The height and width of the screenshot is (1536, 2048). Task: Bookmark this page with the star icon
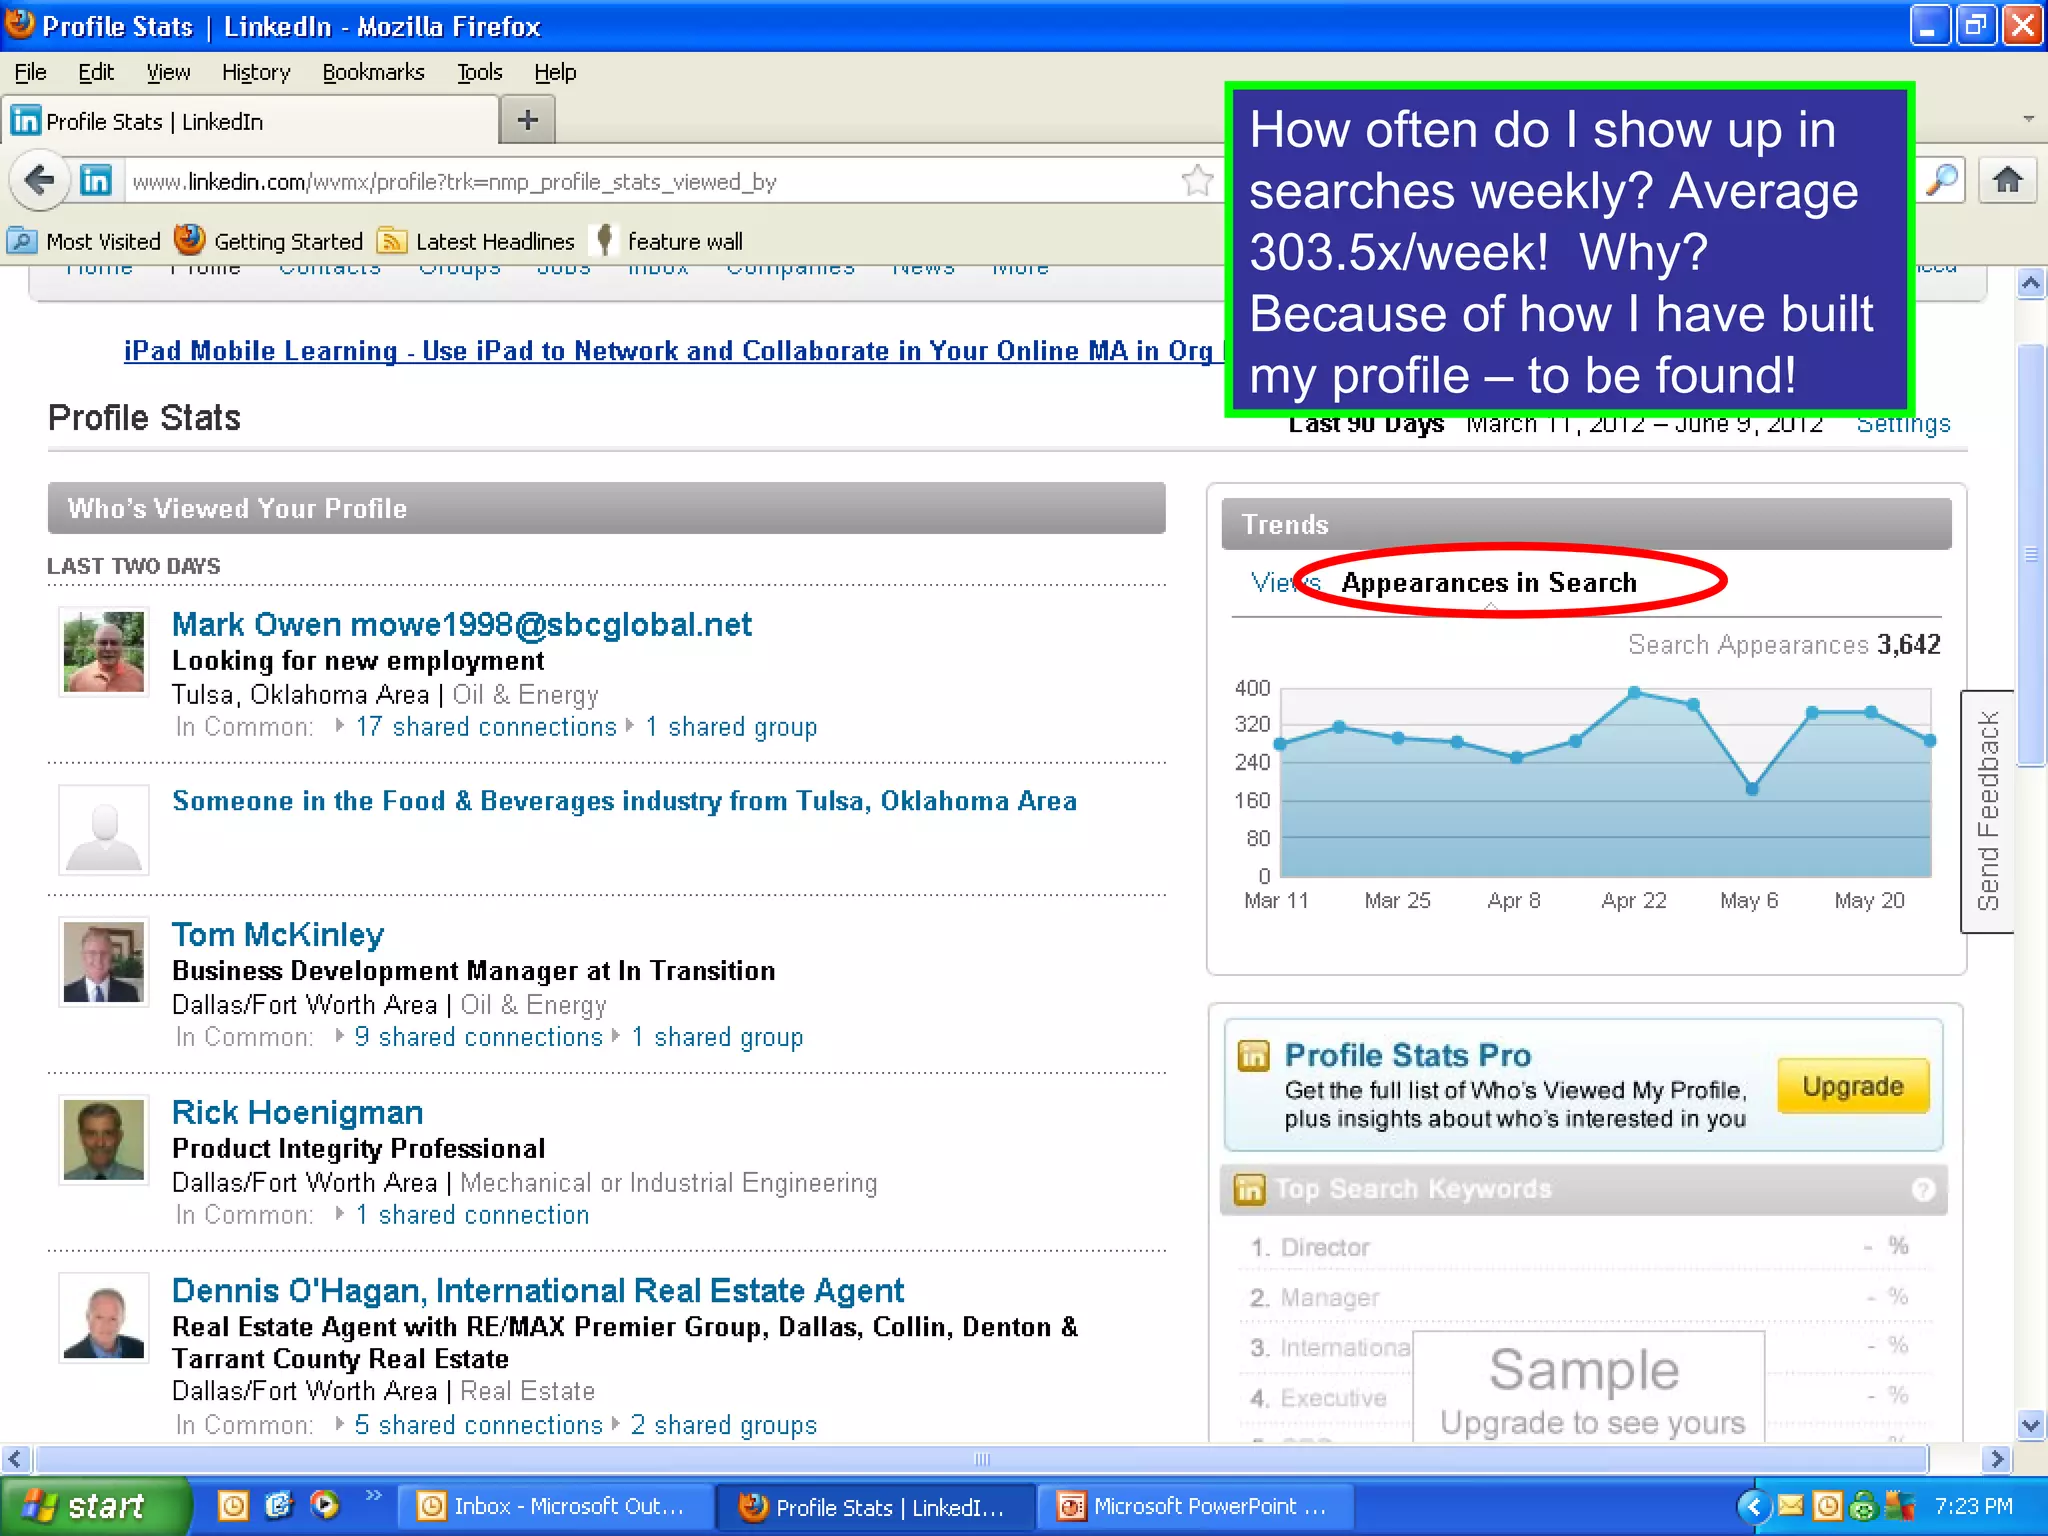coord(1197,181)
